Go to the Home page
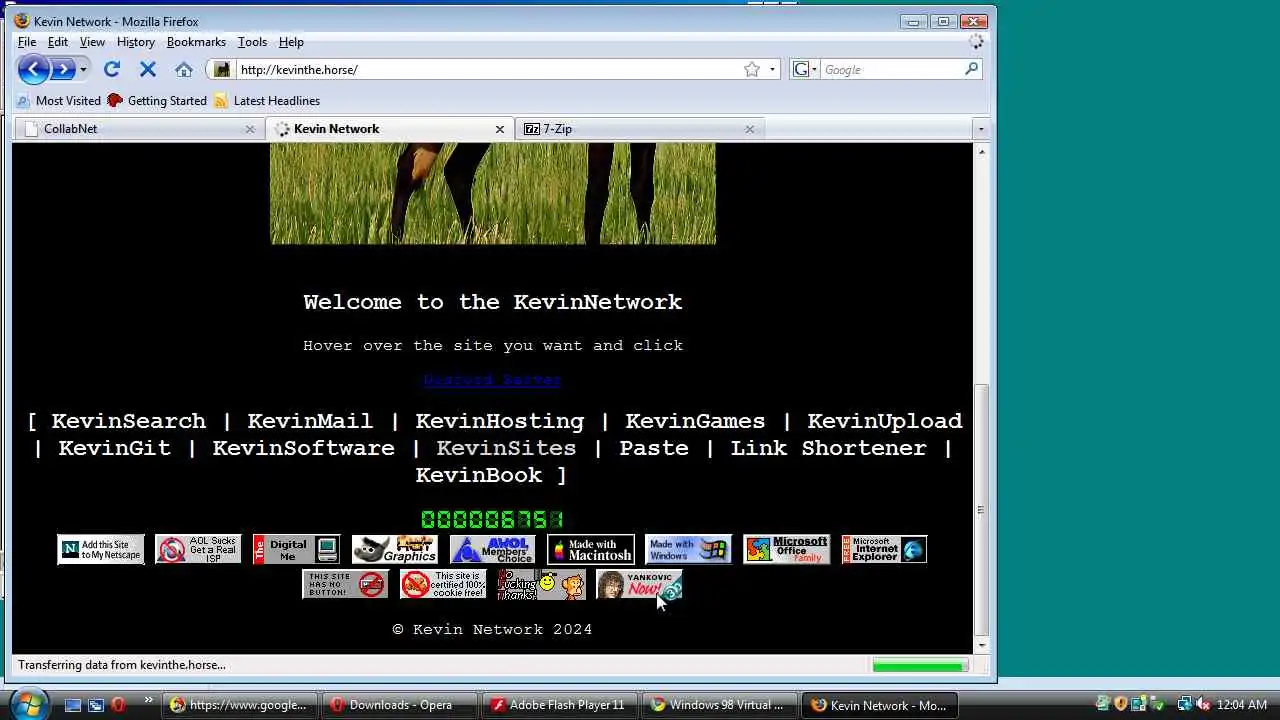 [184, 69]
